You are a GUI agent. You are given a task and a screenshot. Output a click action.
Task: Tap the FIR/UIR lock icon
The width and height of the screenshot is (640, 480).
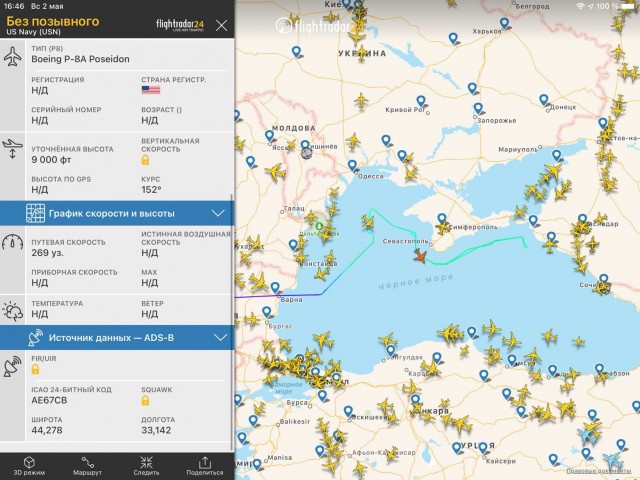click(x=36, y=369)
